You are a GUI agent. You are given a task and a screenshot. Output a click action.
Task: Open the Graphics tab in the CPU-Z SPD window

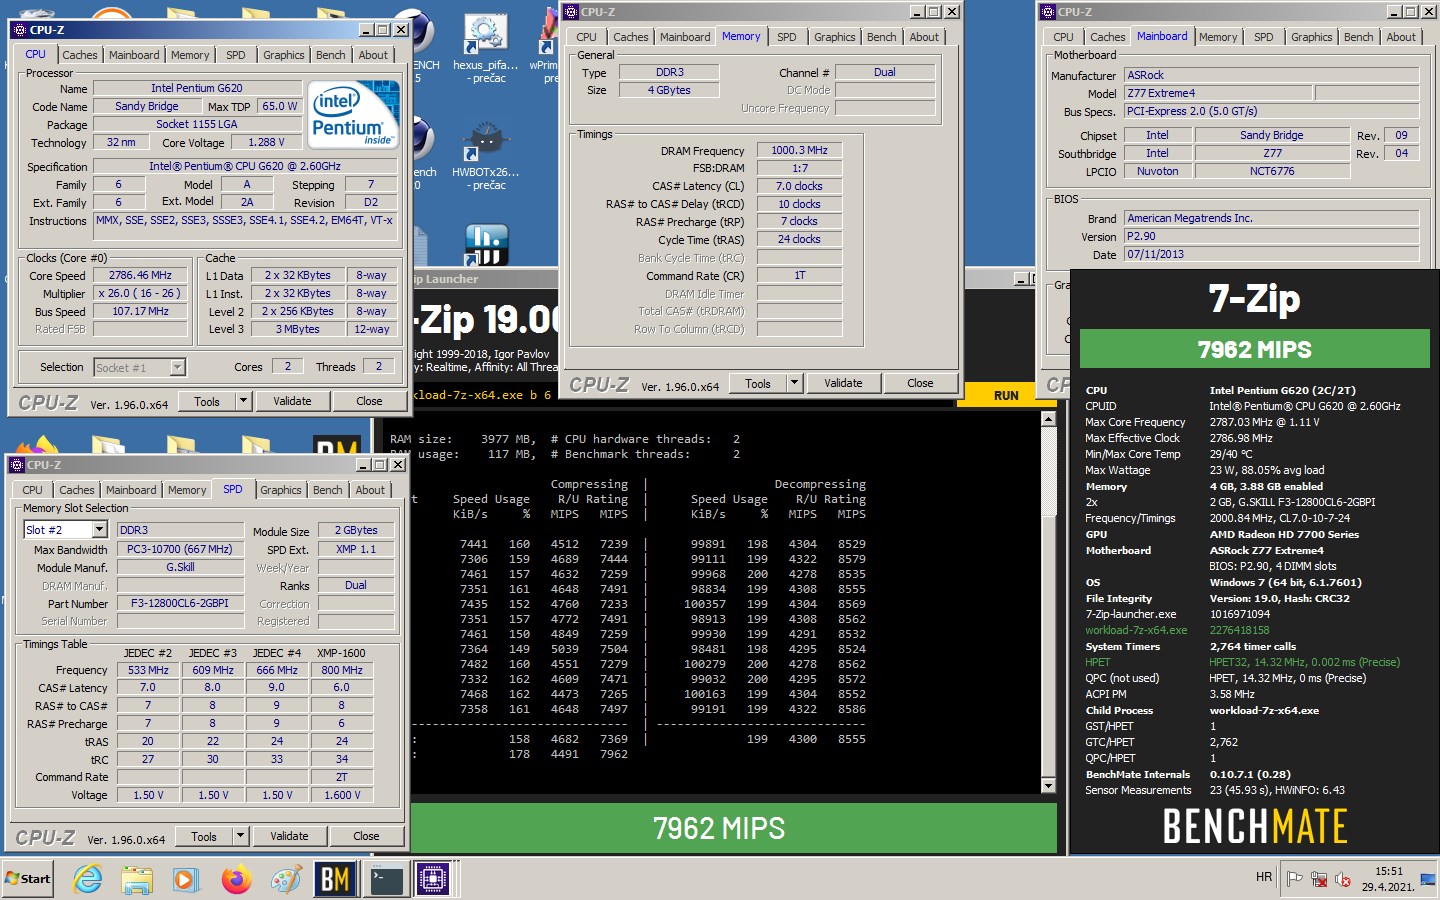point(281,490)
